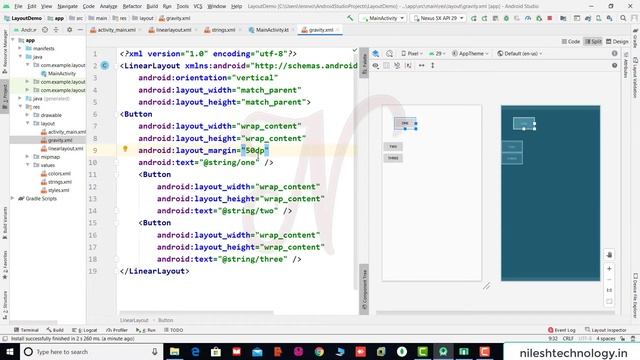Image resolution: width=640 pixels, height=360 pixels.
Task: Open the Build menu
Action: pos(152,6)
